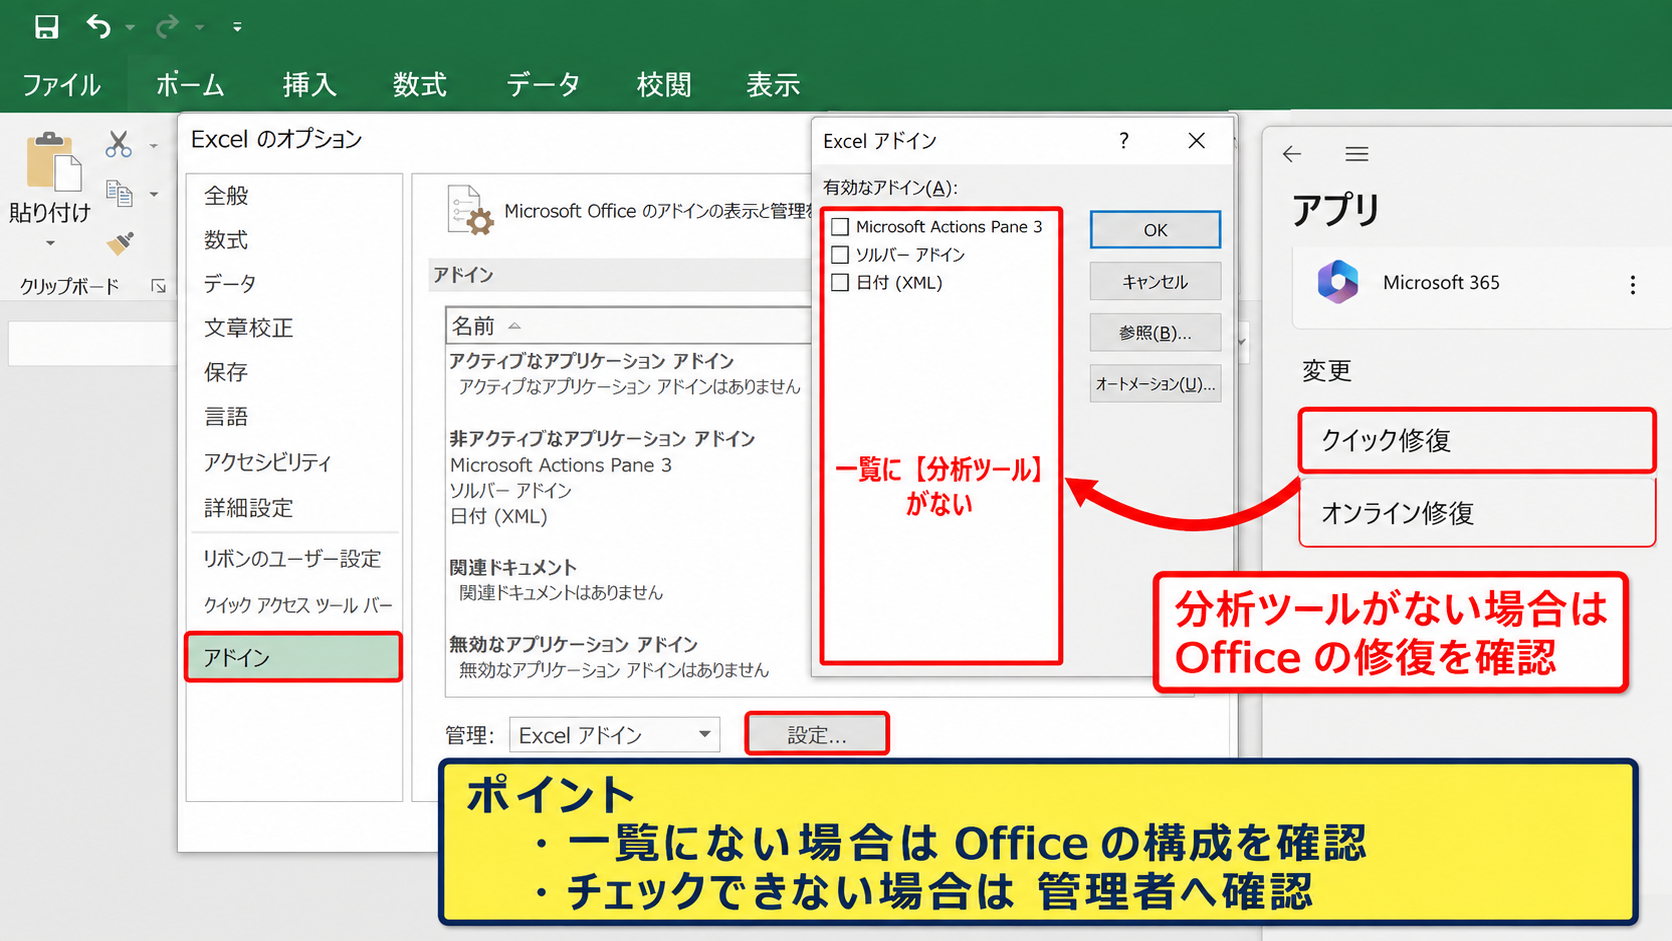Click the Save icon in quick access toolbar
The height and width of the screenshot is (941, 1672).
[46, 27]
